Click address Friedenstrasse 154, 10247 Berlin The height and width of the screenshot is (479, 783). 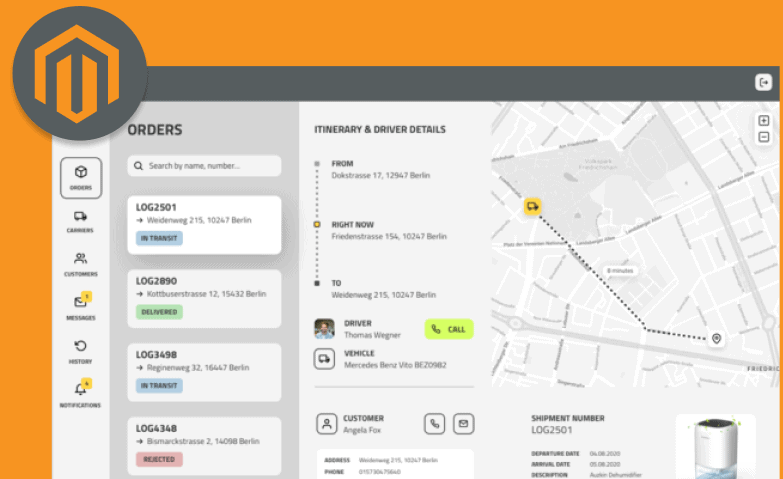point(389,236)
